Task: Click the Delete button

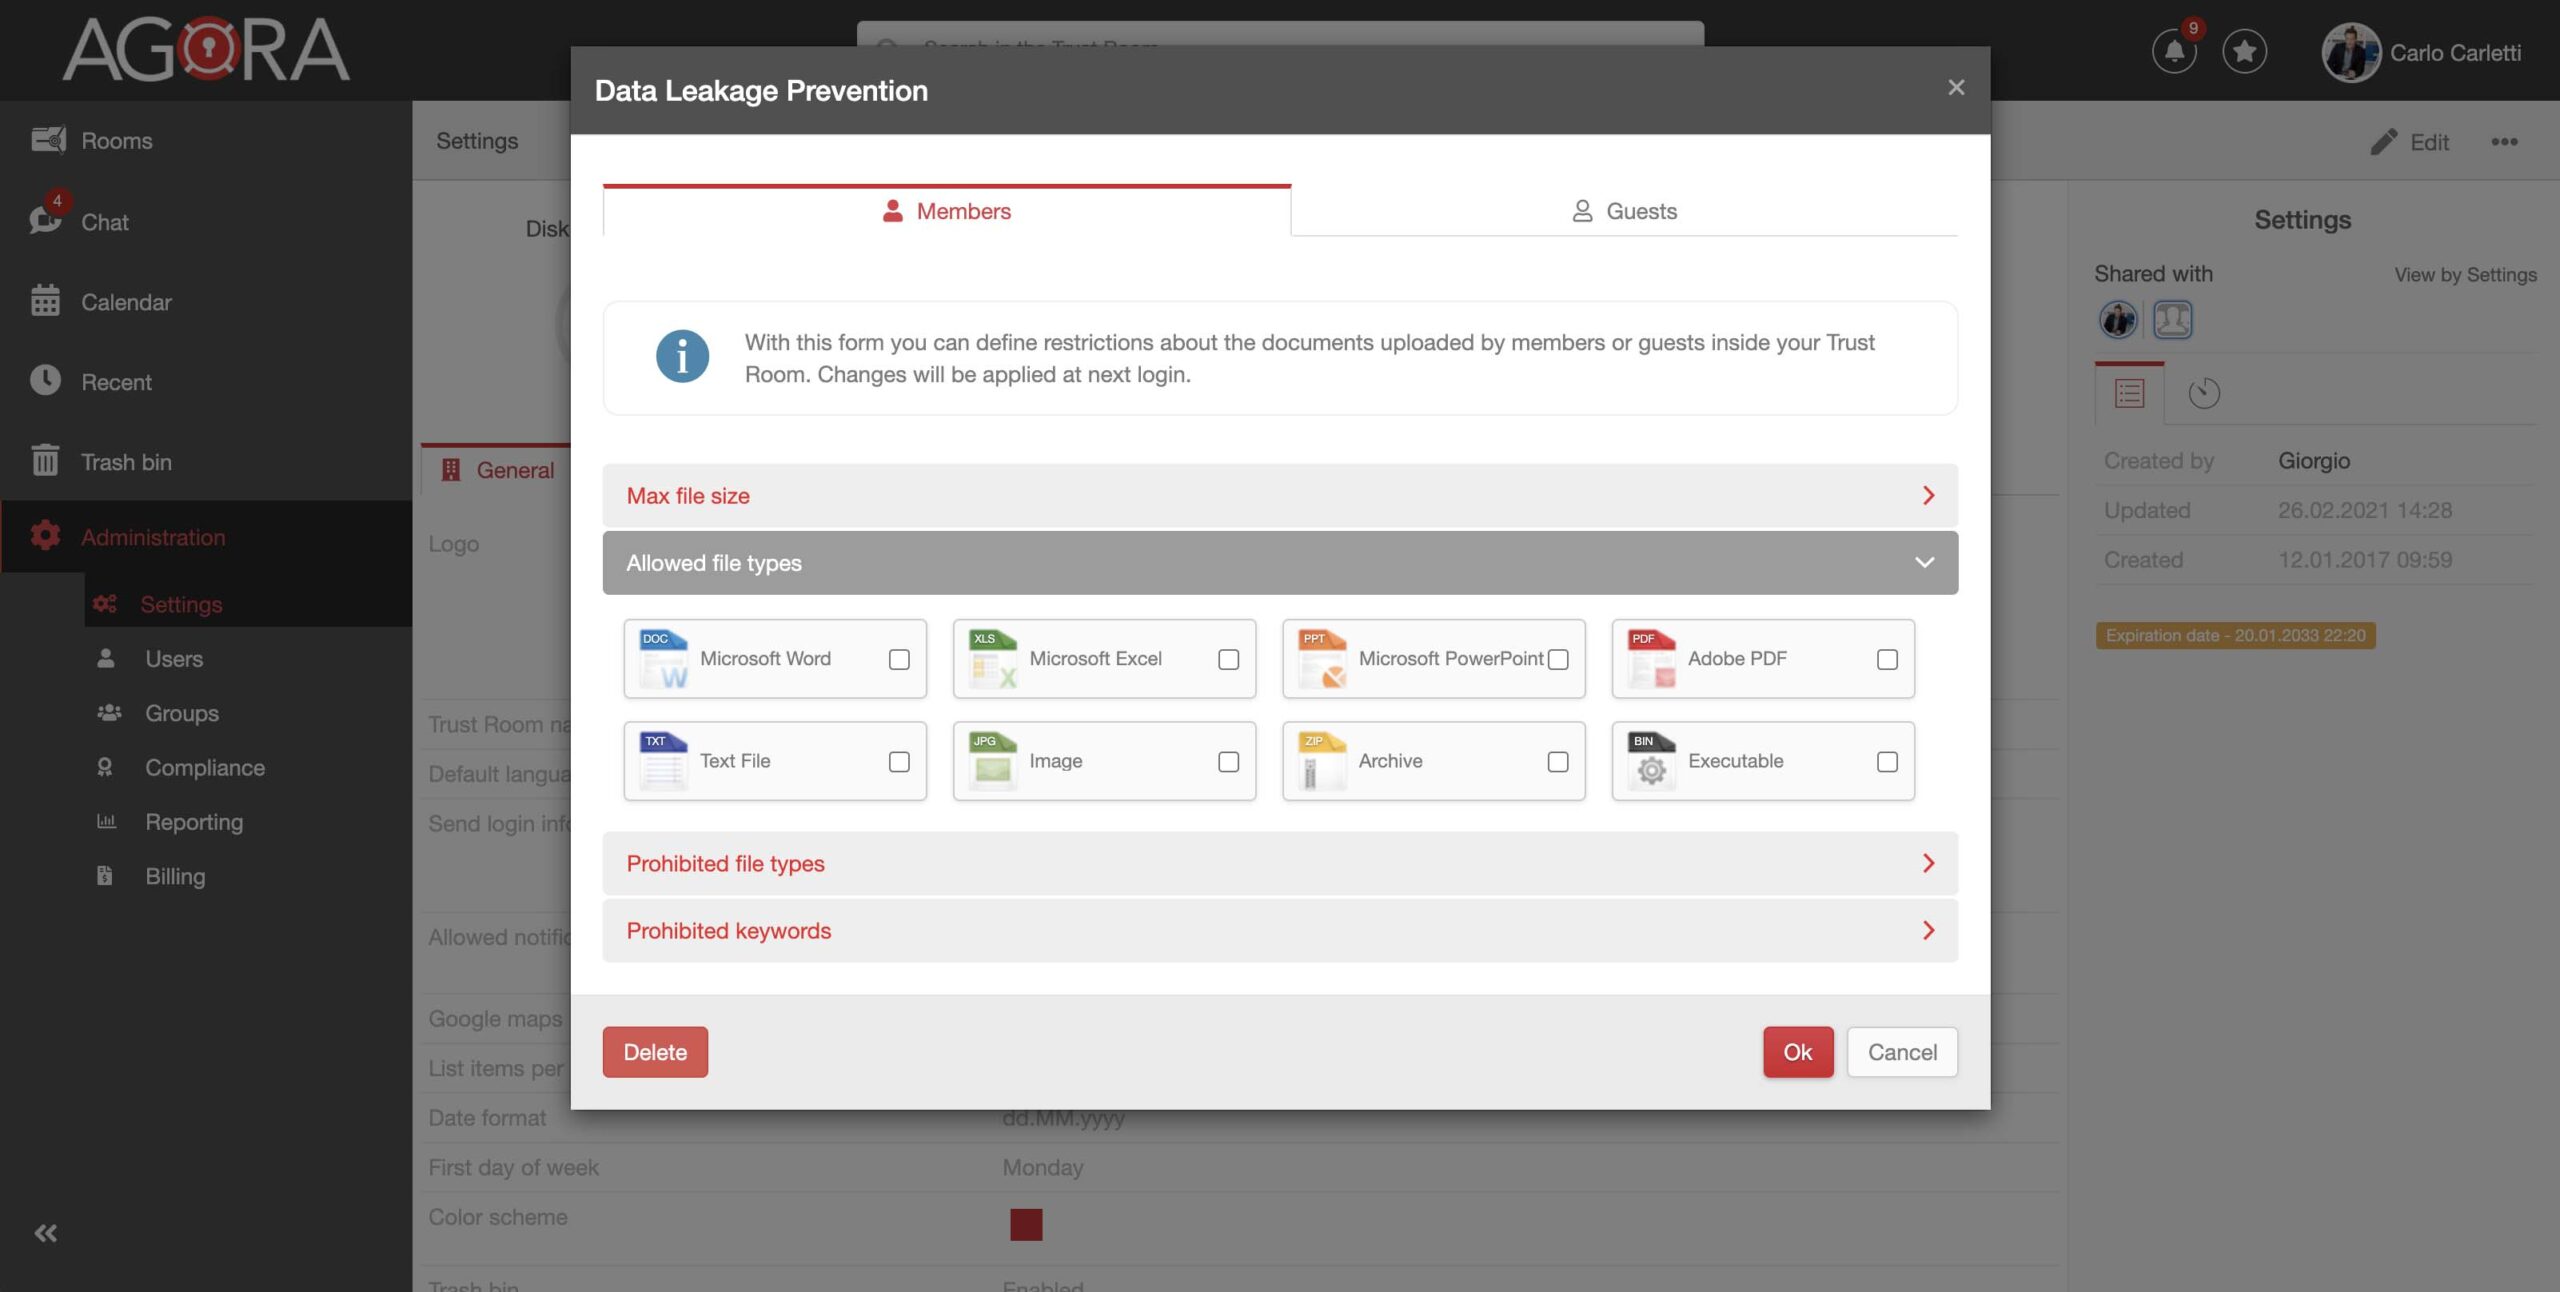Action: [x=655, y=1051]
